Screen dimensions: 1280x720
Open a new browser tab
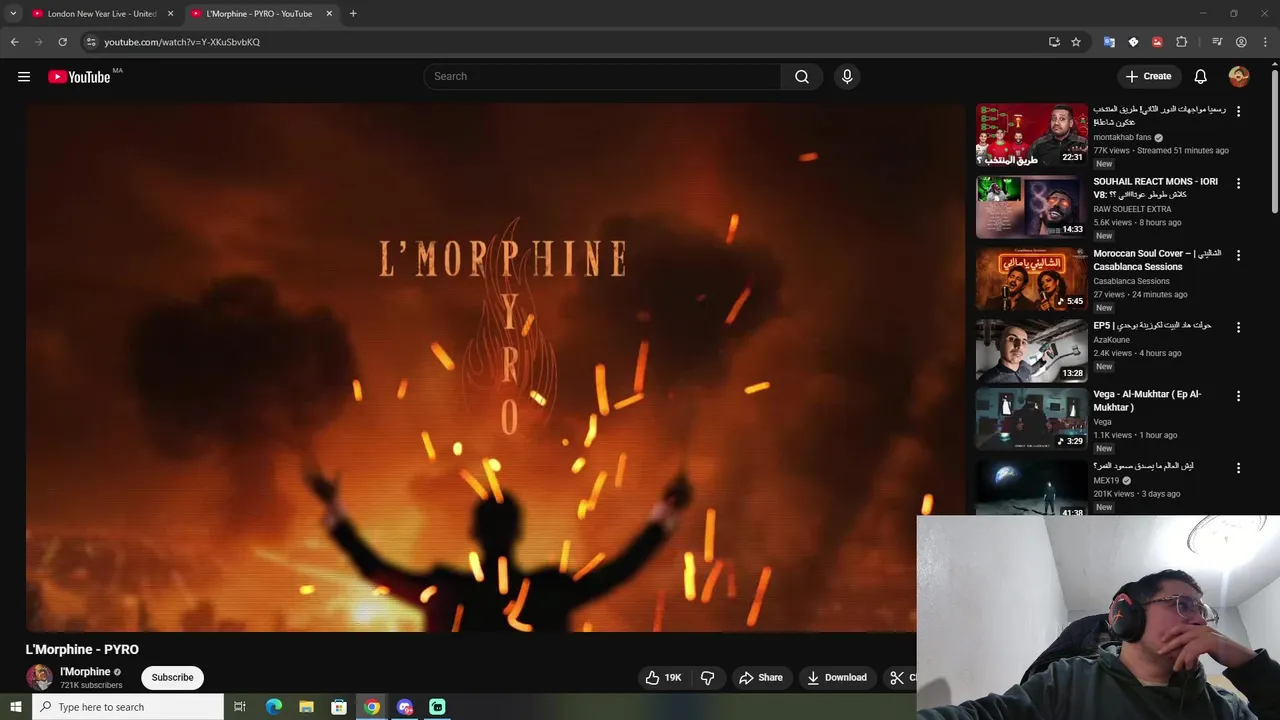point(353,14)
